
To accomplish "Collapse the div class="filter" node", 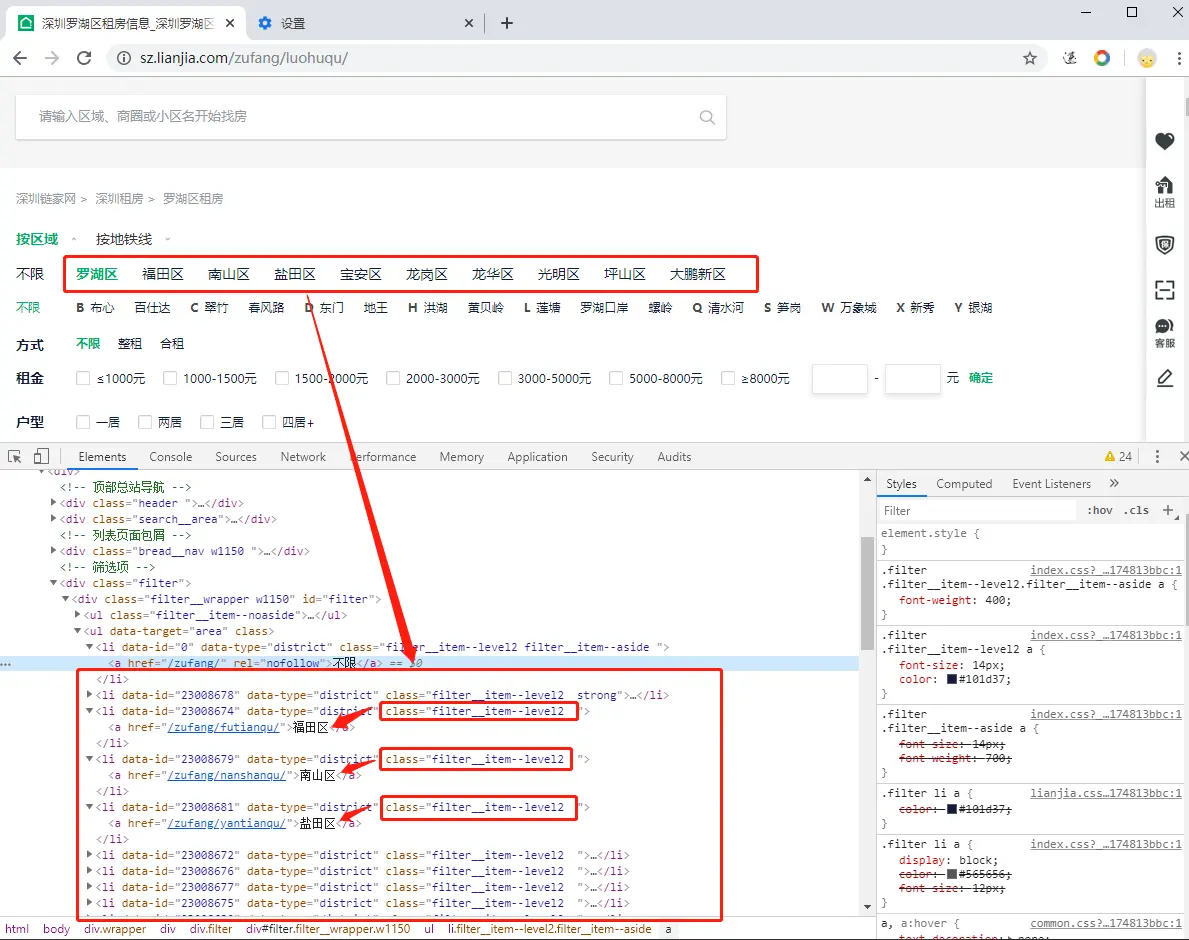I will tap(53, 583).
